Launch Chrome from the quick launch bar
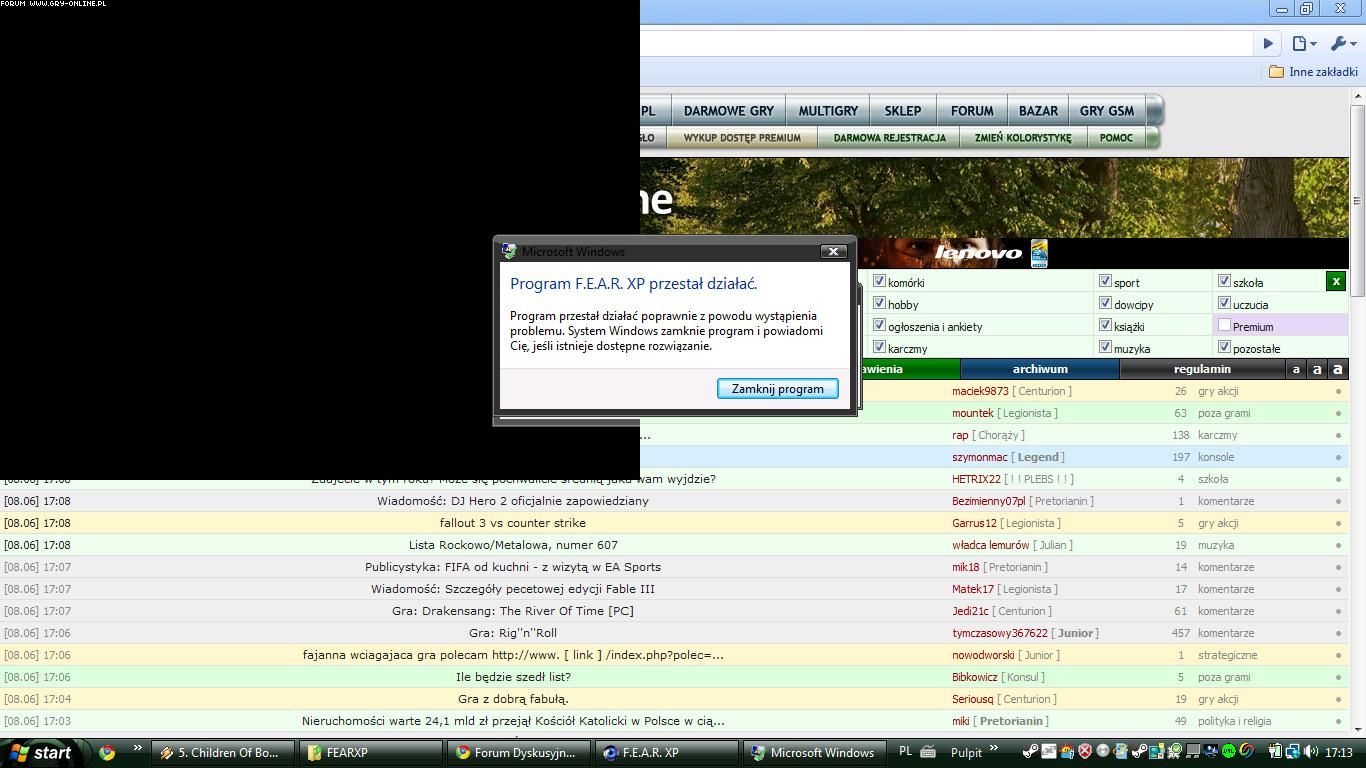Screen dimensions: 1366x768 [107, 753]
